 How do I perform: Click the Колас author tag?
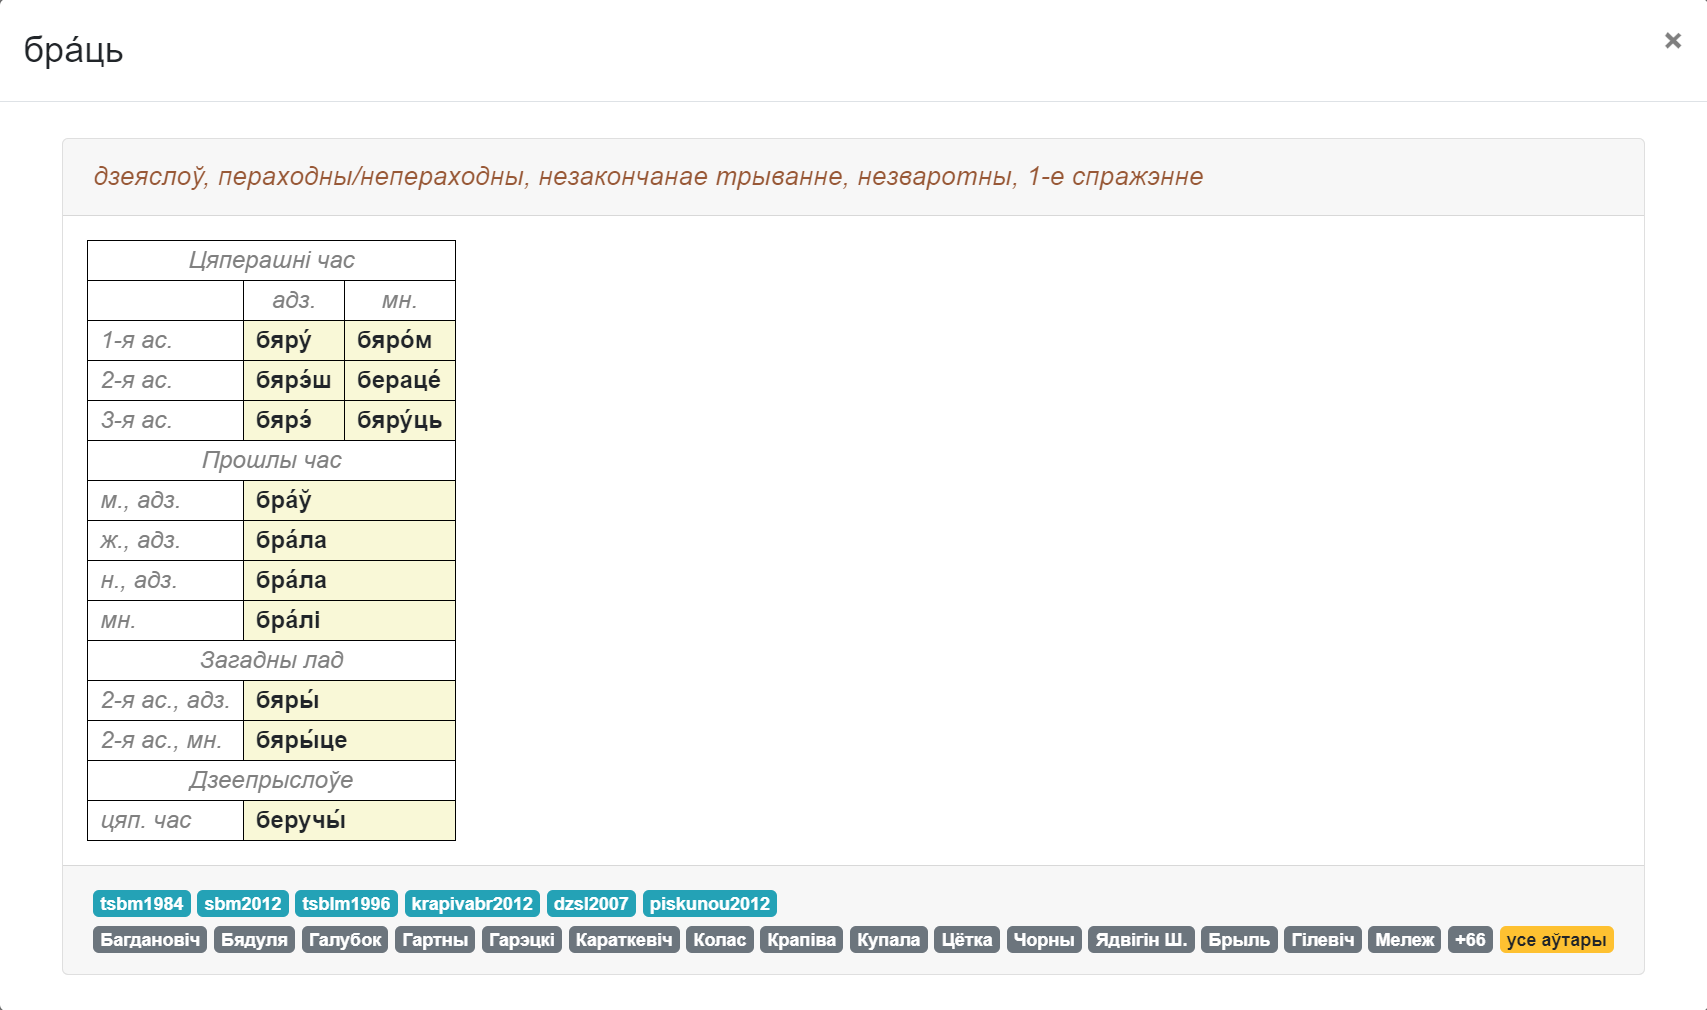click(x=719, y=940)
